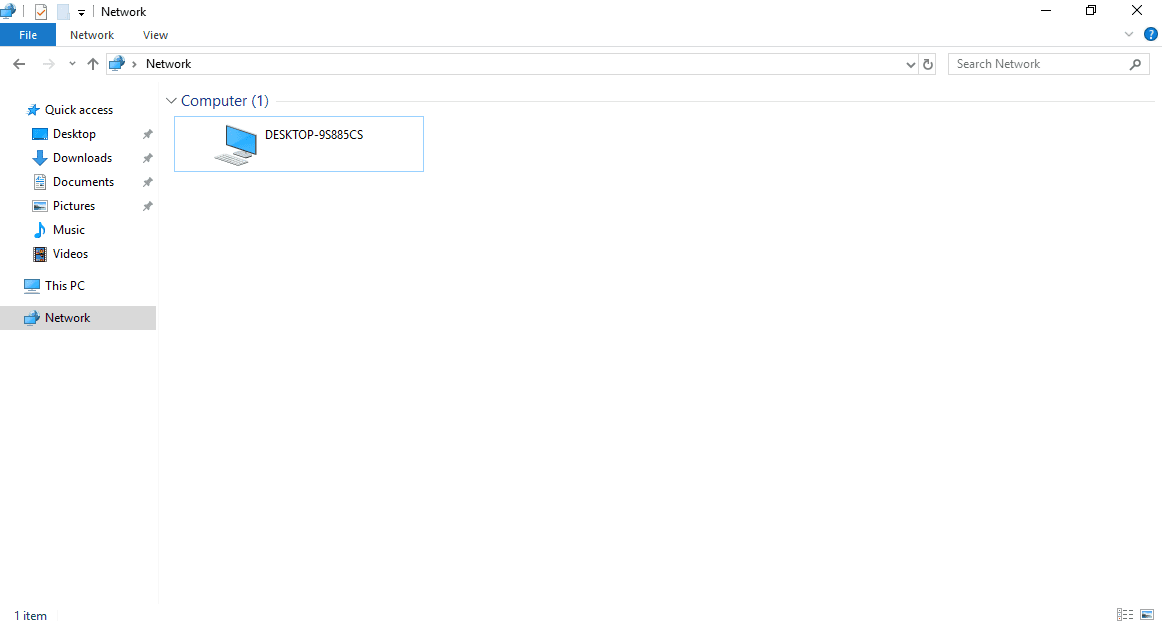
Task: Click the Computer (1) group header text
Action: click(x=225, y=101)
